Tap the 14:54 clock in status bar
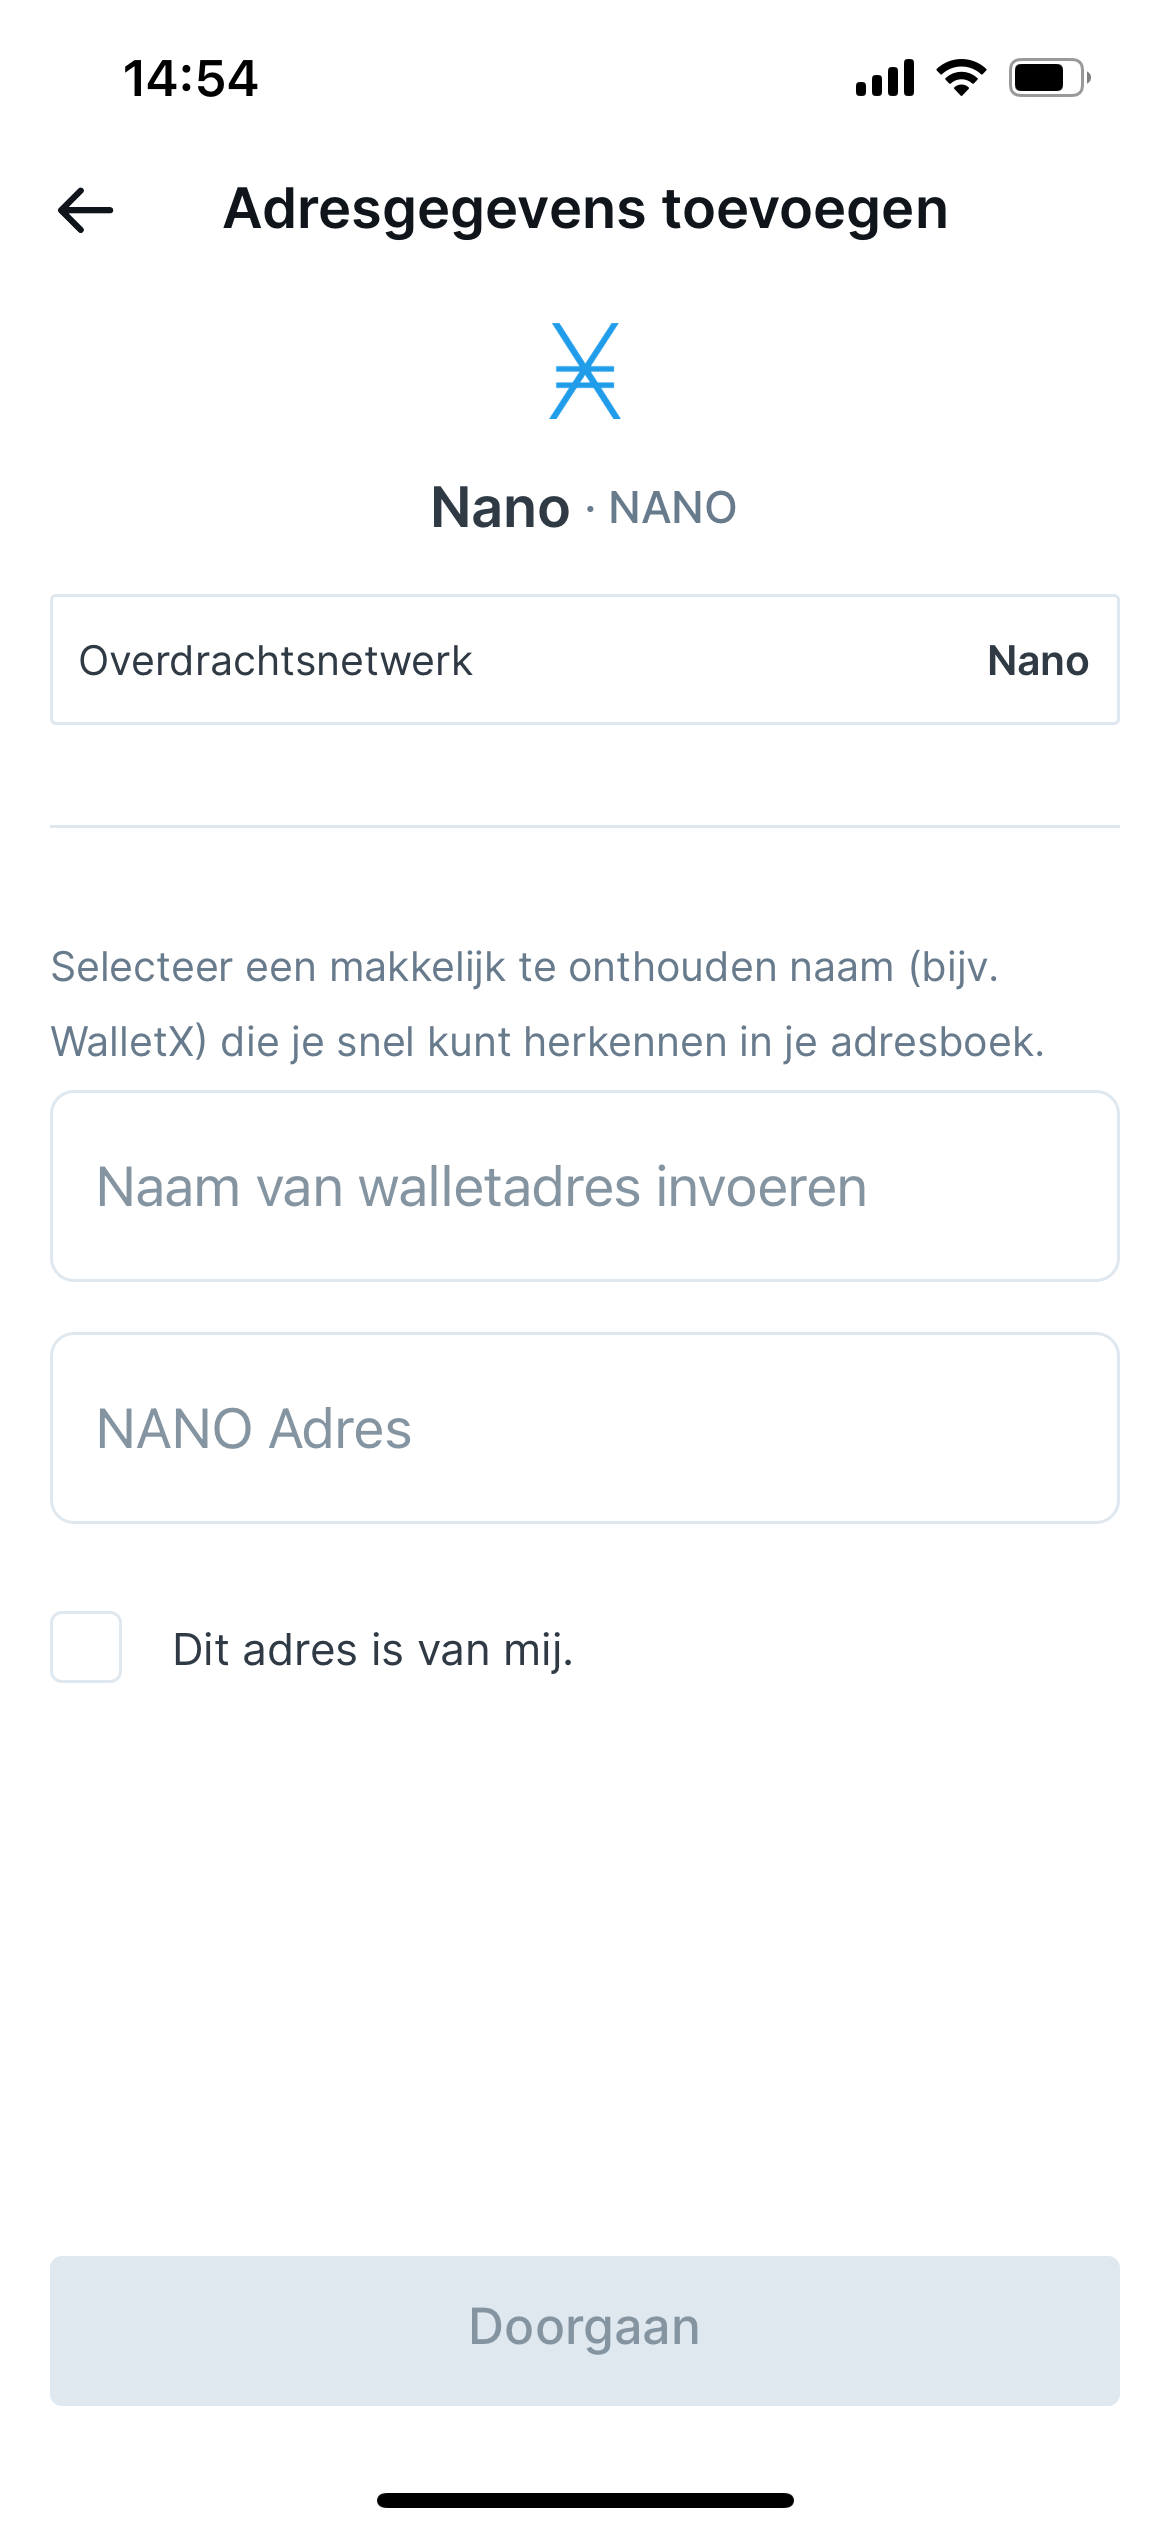Viewport: 1170px width, 2532px height. click(190, 78)
